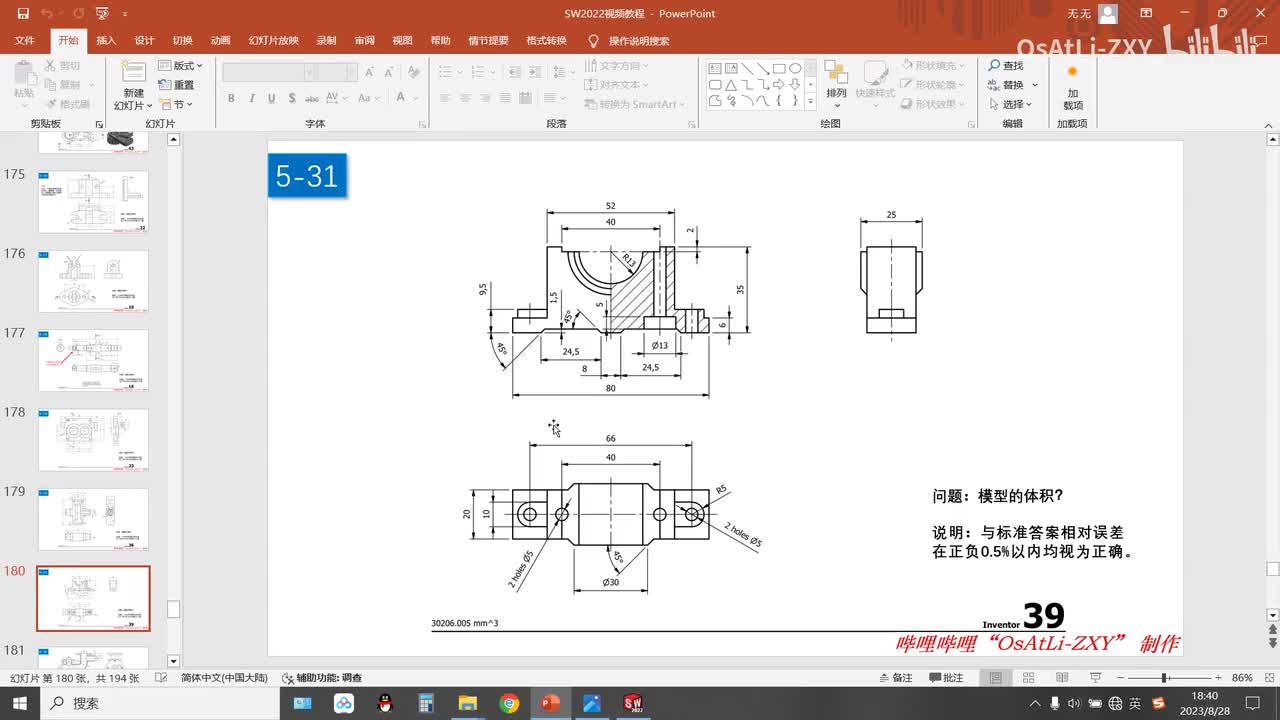1280x720 pixels.
Task: Collapse the ribbon with the chevron
Action: click(x=1267, y=124)
